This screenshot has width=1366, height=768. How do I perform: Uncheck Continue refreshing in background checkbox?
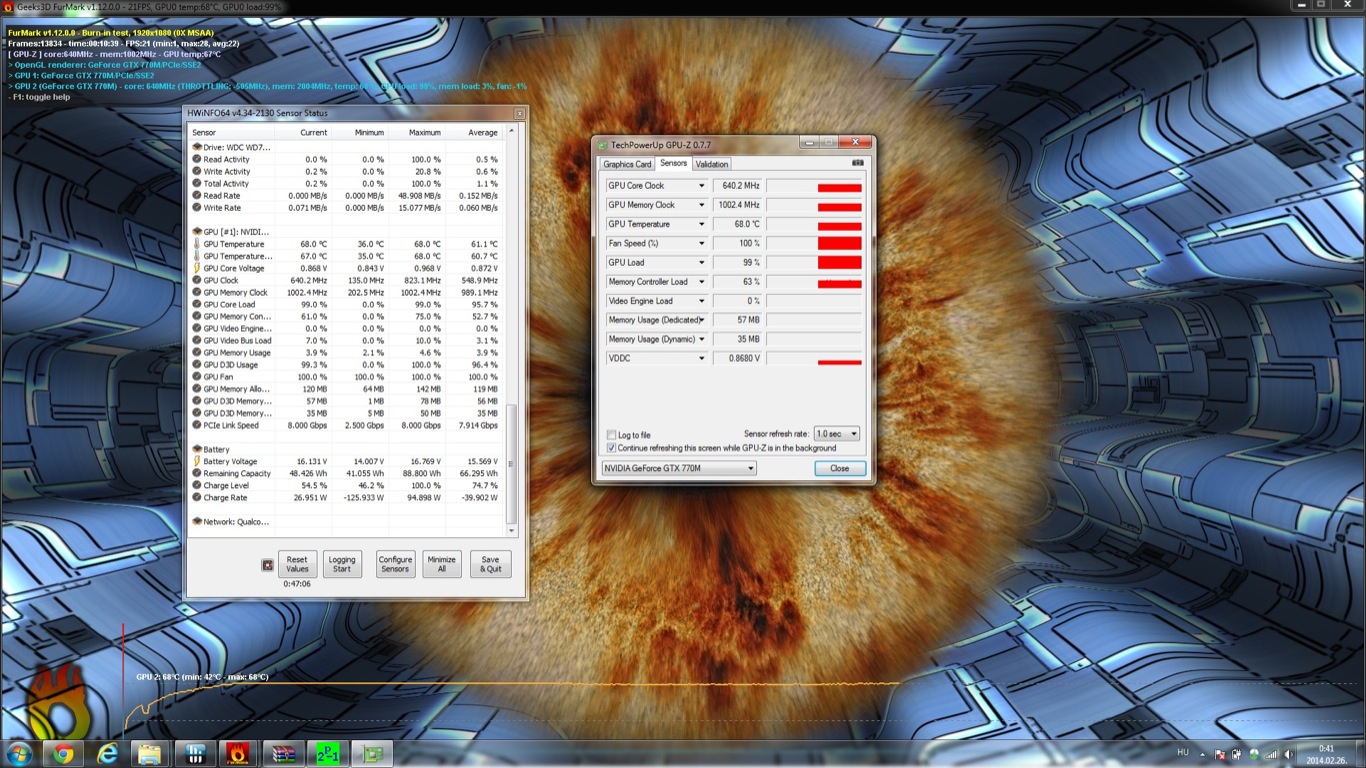click(611, 448)
